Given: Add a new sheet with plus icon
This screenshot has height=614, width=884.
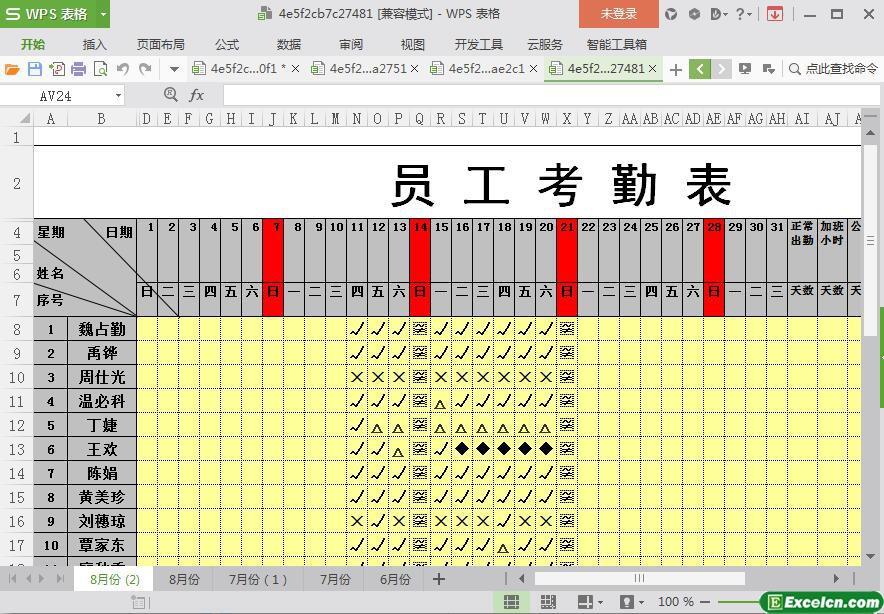Looking at the screenshot, I should (438, 579).
